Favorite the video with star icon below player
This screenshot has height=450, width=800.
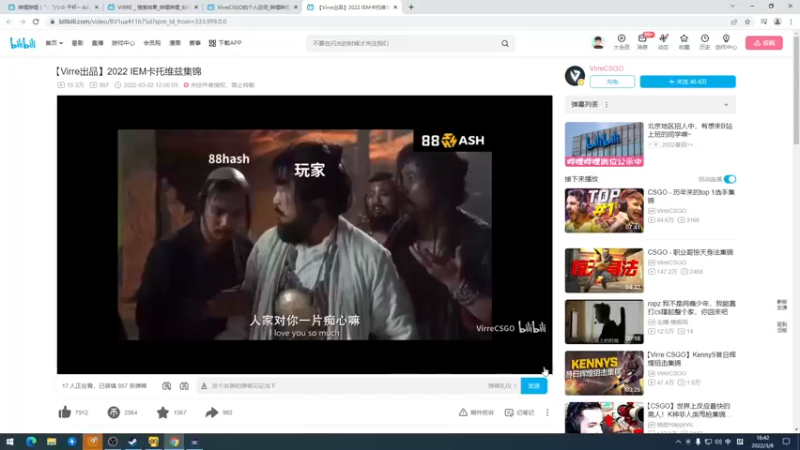click(x=163, y=412)
